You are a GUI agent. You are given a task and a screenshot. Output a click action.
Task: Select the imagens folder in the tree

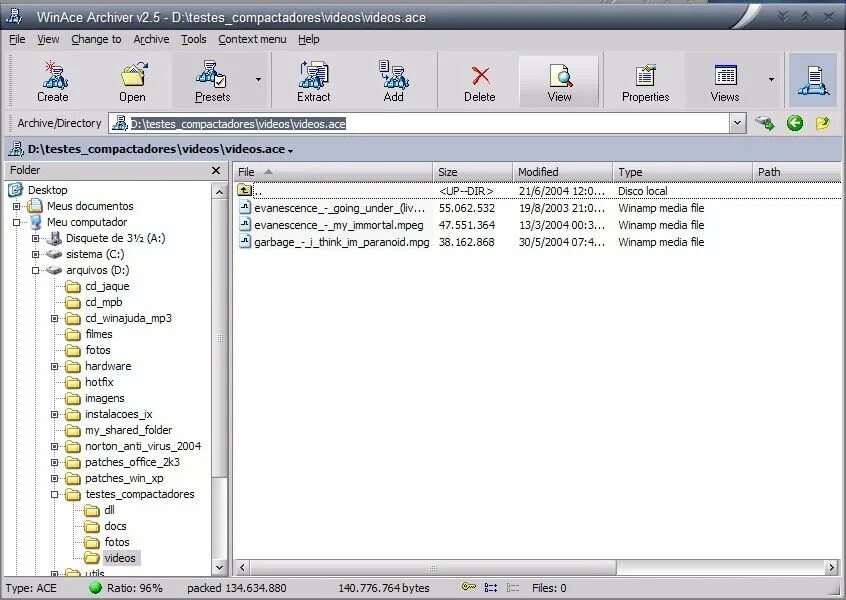104,398
